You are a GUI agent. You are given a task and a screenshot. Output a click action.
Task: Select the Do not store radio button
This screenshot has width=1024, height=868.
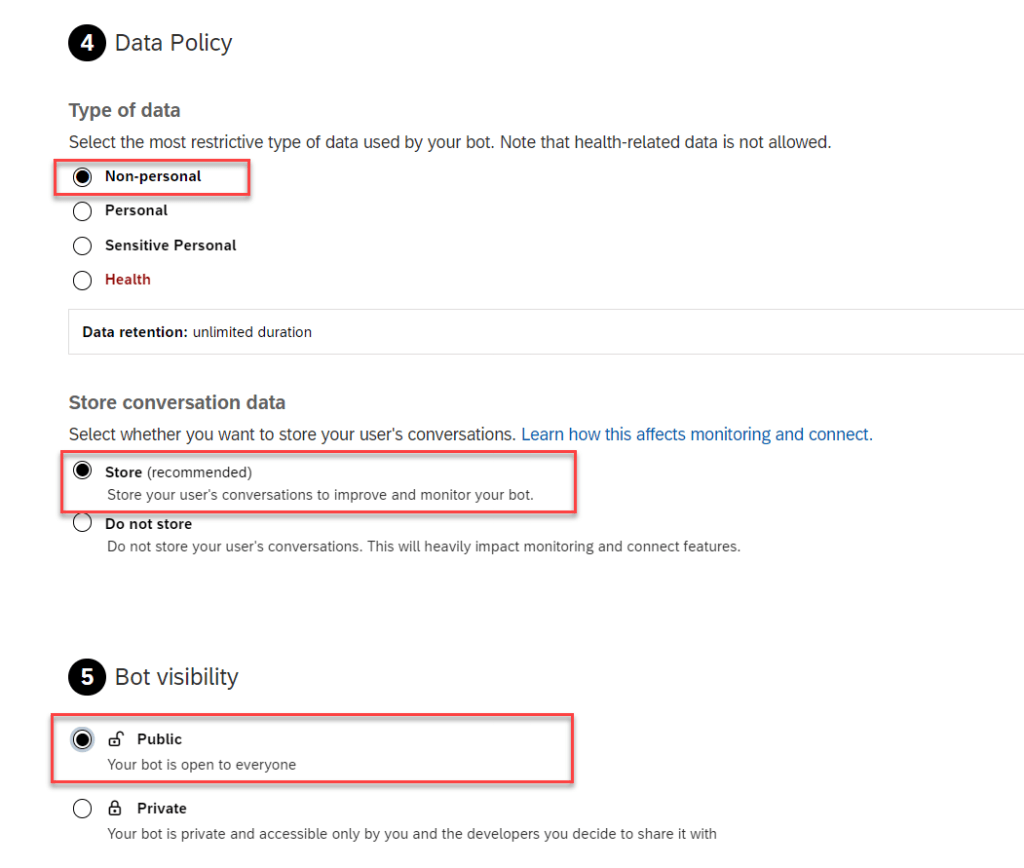83,524
